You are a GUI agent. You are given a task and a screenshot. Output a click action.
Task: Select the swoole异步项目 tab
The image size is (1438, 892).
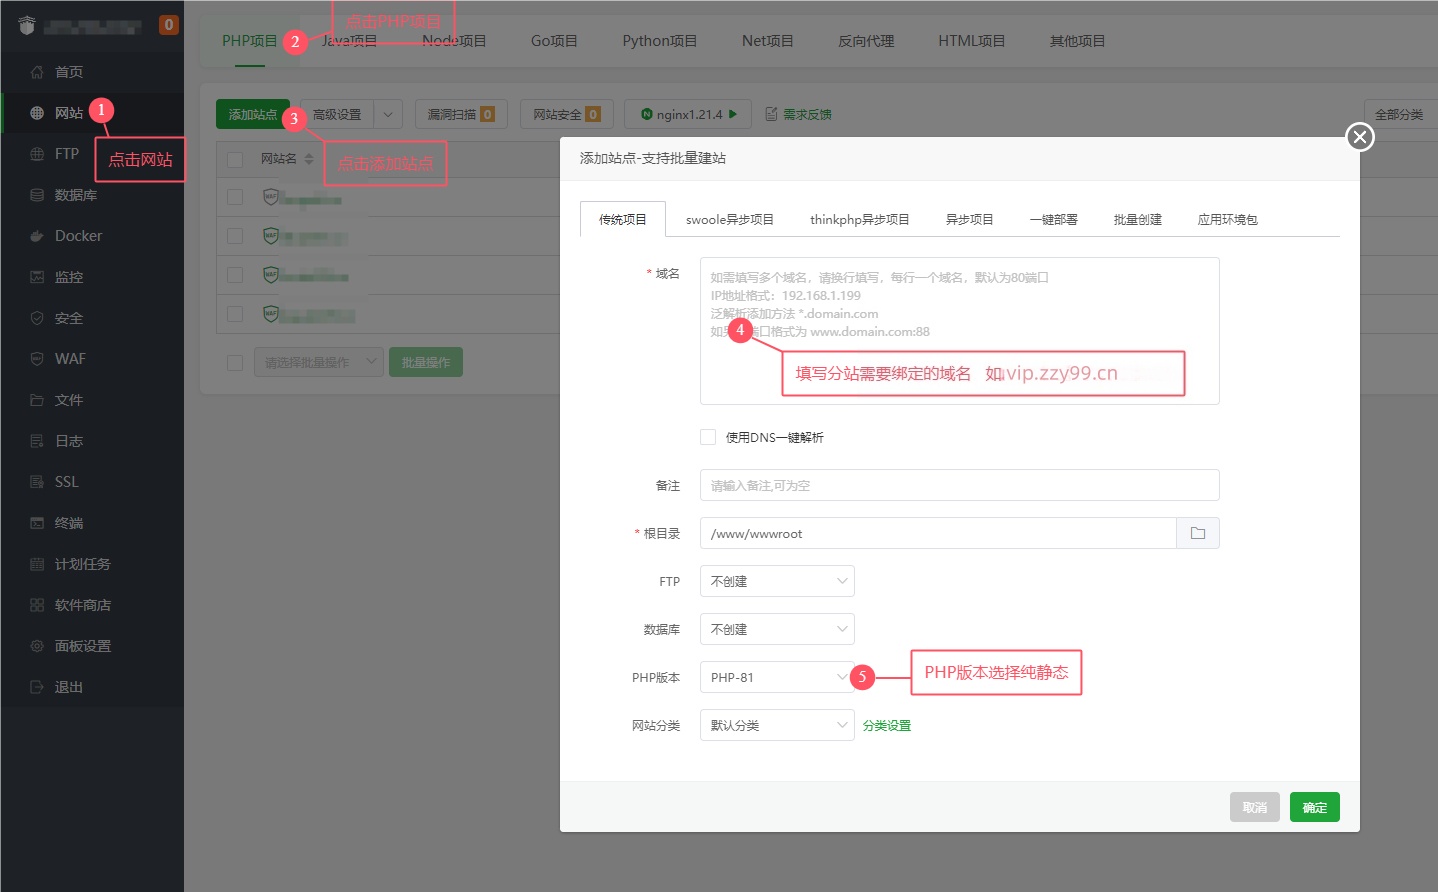(x=729, y=219)
